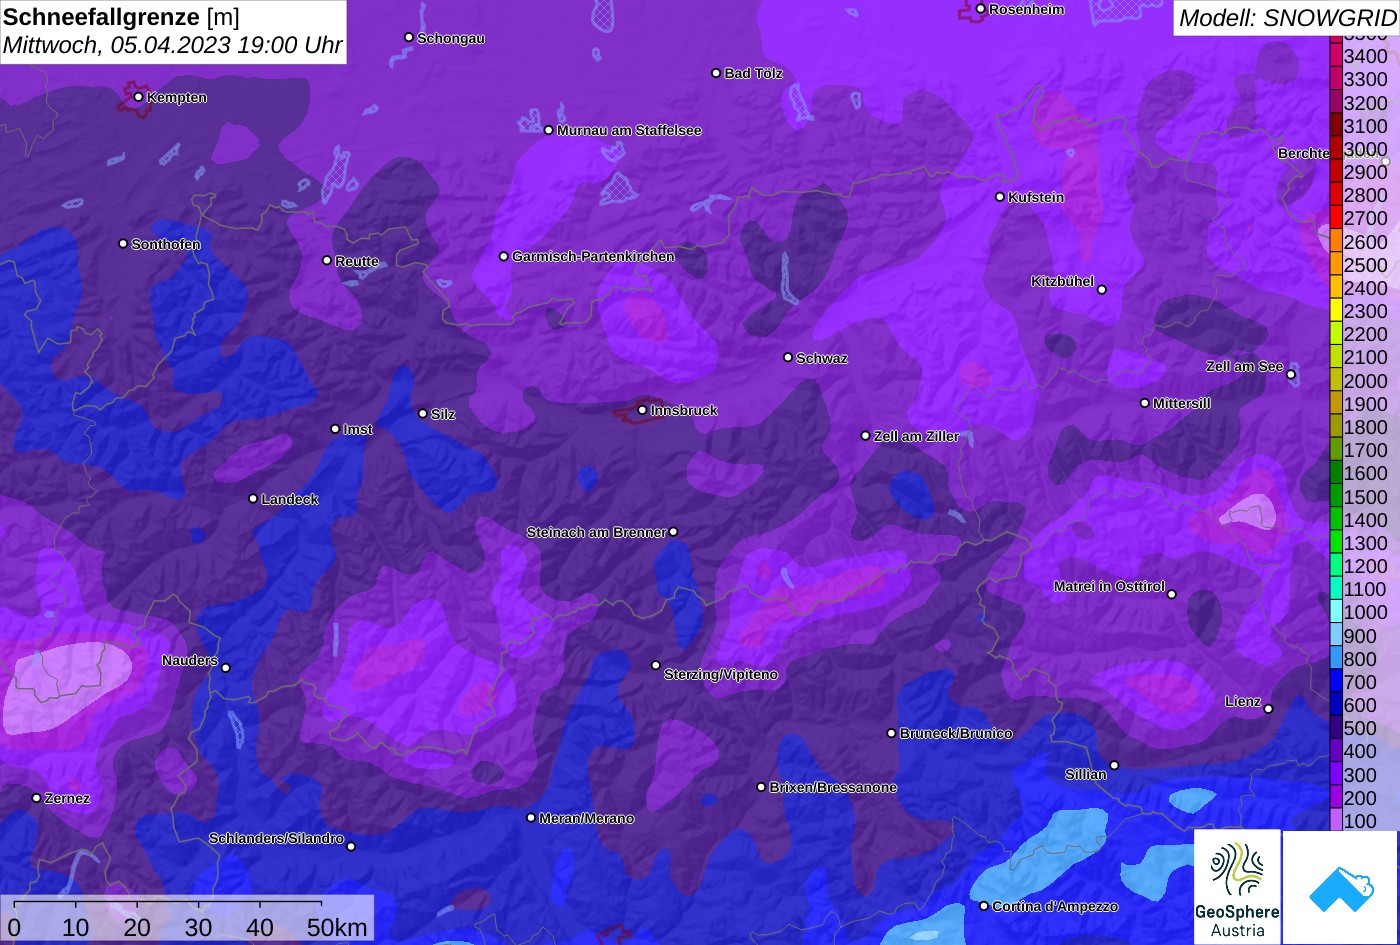The image size is (1400, 945).
Task: Click the cyan 1000 m legend swatch
Action: click(1336, 612)
